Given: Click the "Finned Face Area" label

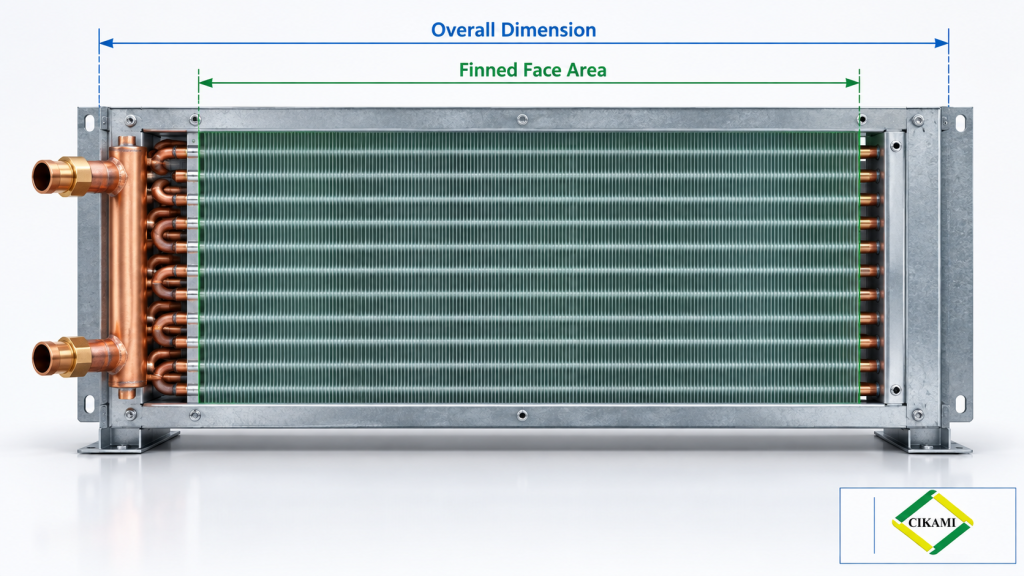Looking at the screenshot, I should pyautogui.click(x=532, y=70).
